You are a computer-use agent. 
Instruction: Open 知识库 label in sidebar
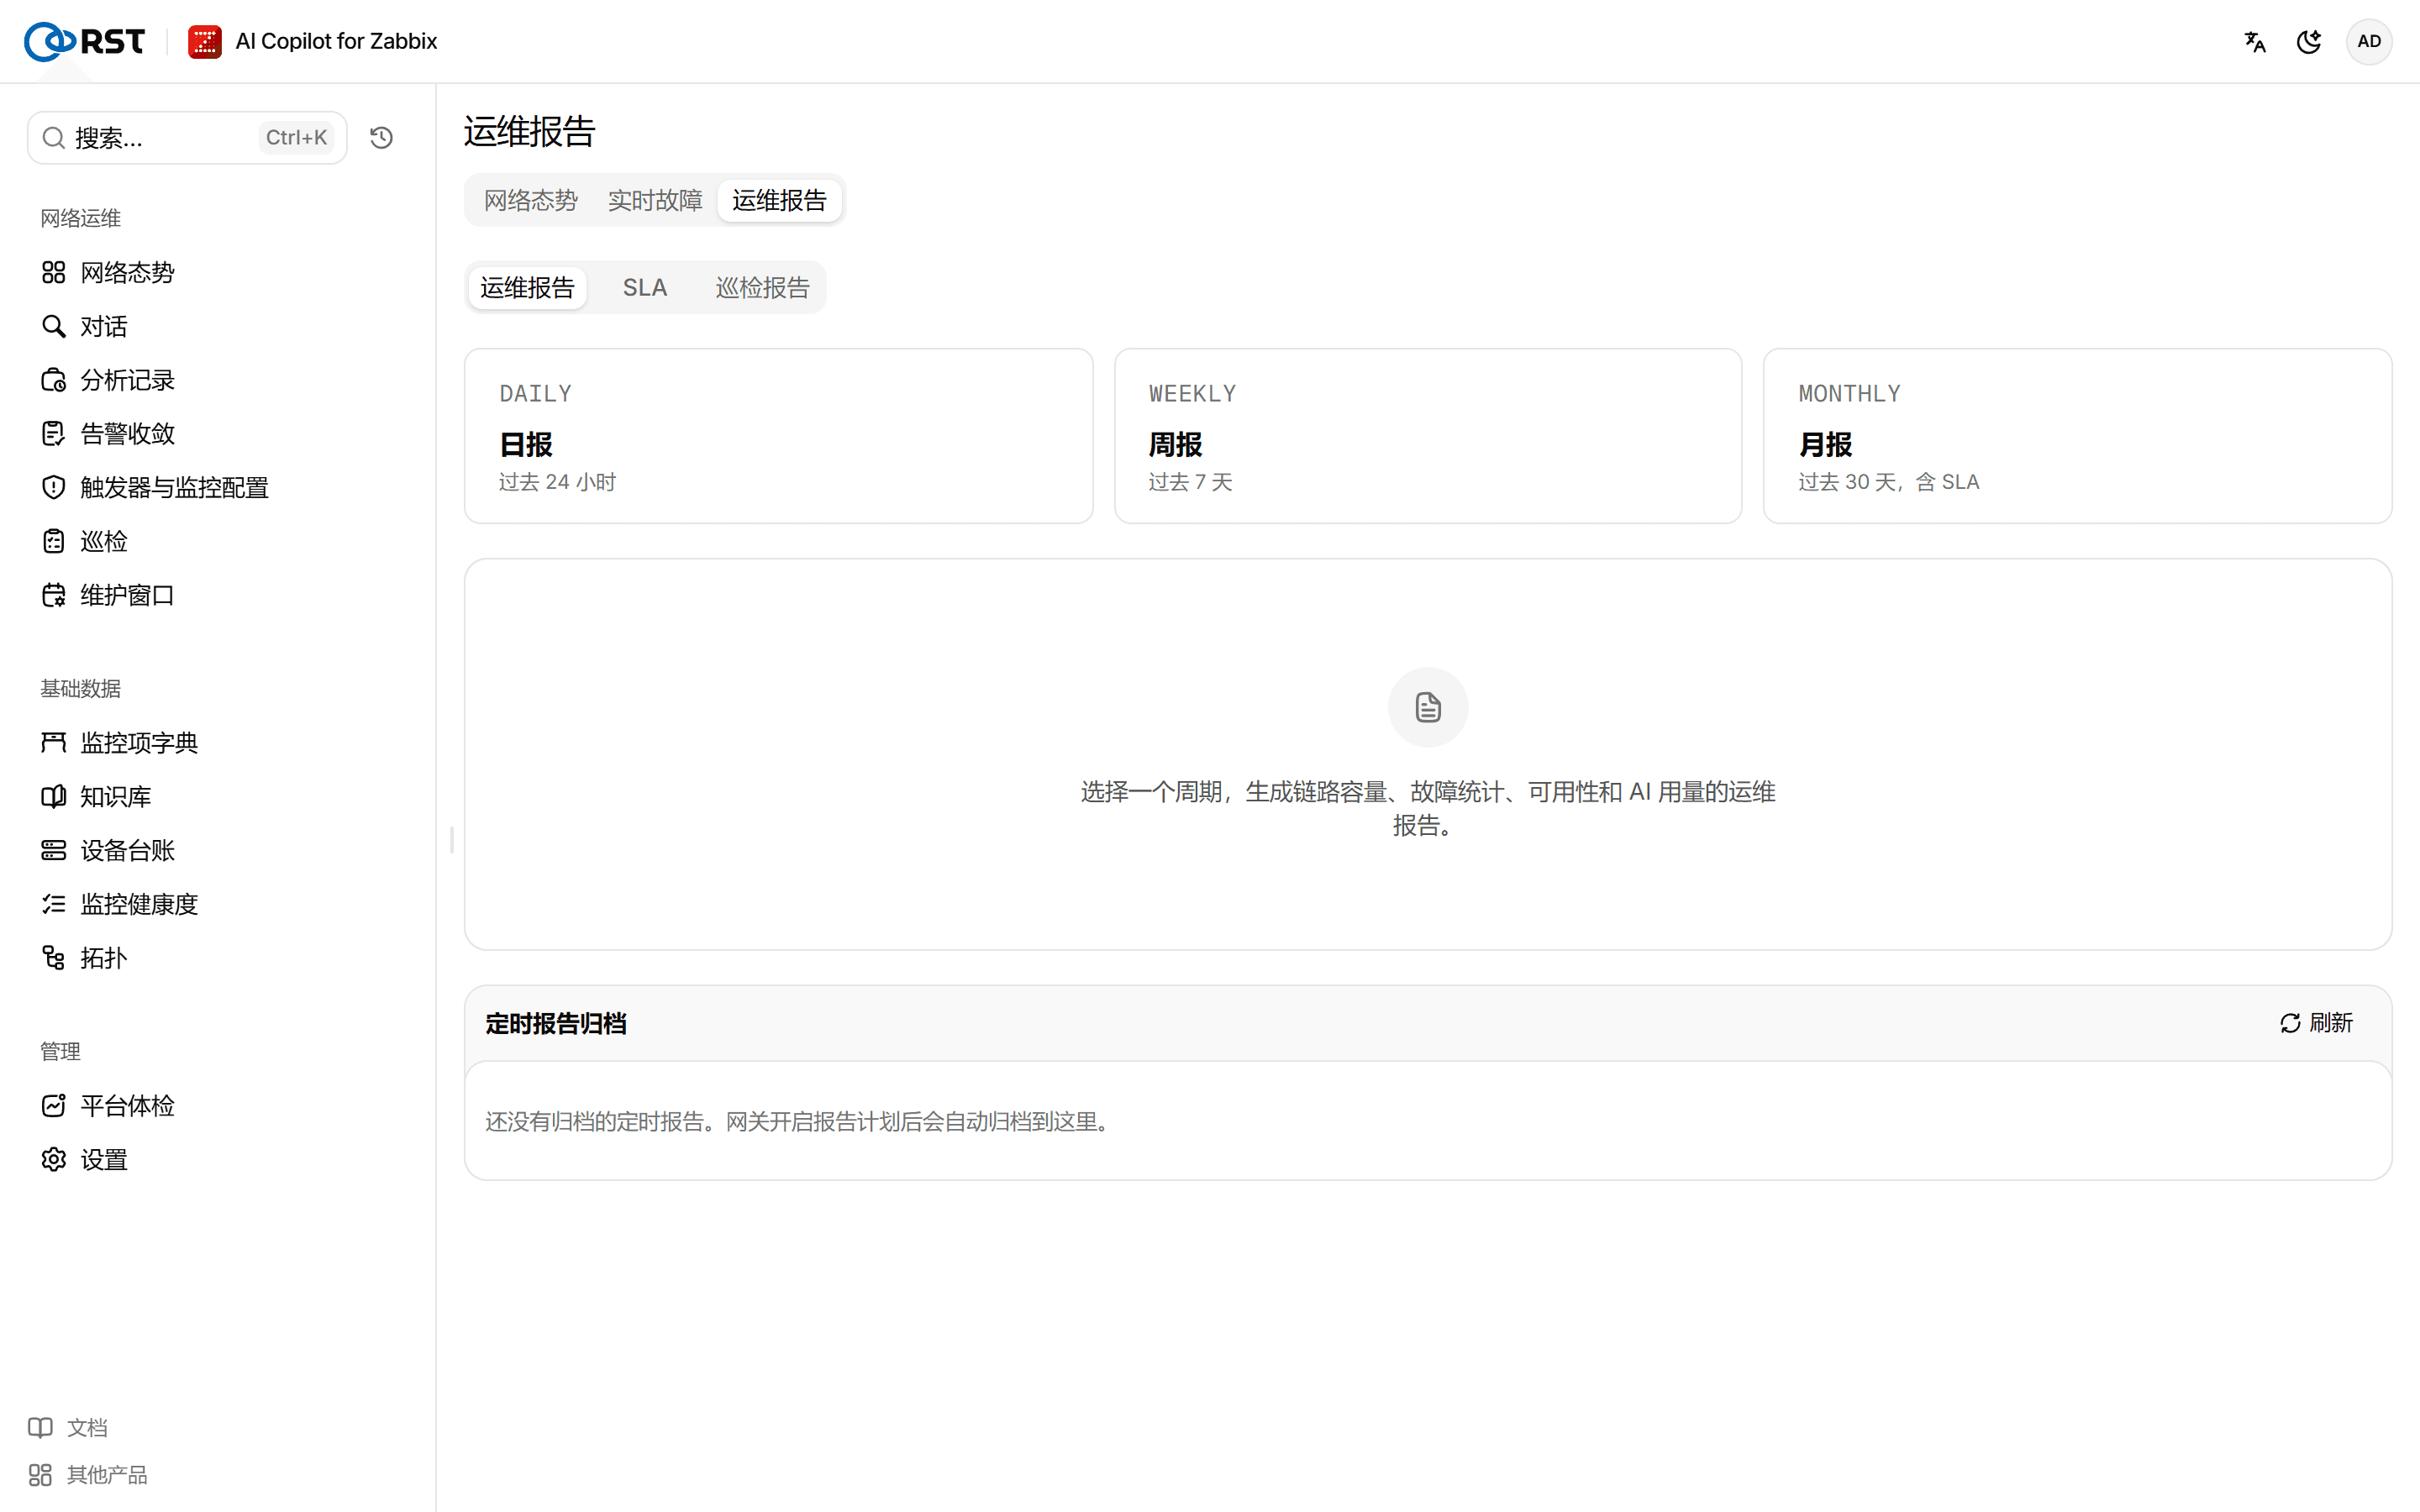(x=115, y=796)
